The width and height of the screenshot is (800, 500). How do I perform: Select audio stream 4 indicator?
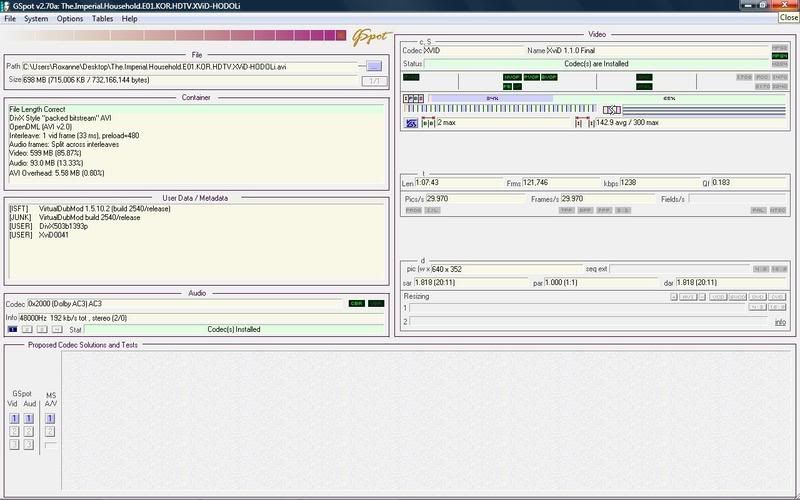pos(57,330)
